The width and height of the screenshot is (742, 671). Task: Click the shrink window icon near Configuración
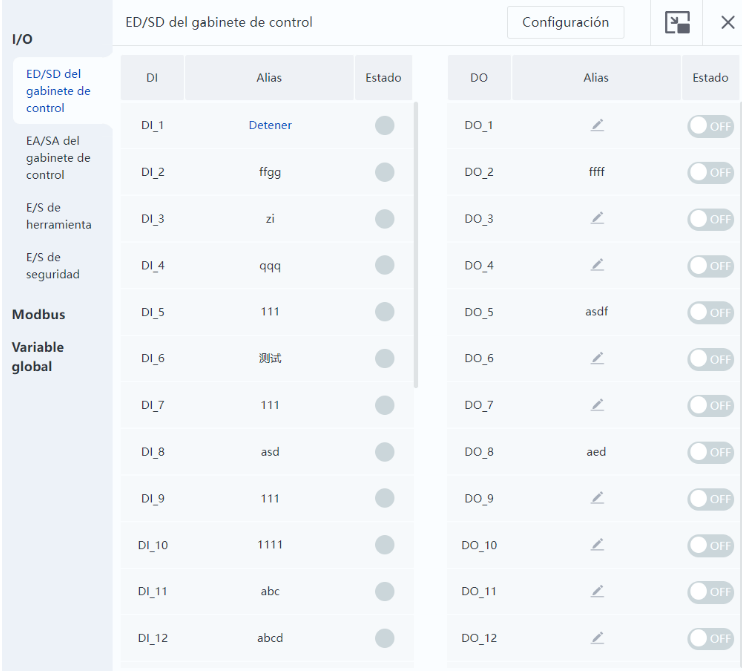(677, 22)
